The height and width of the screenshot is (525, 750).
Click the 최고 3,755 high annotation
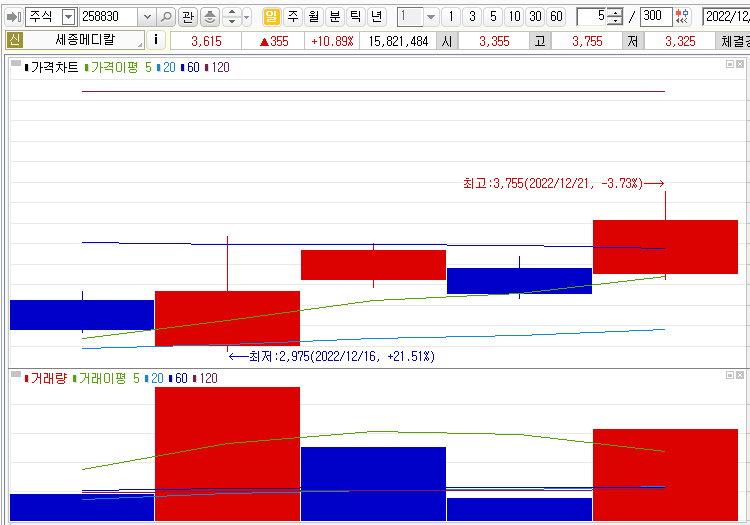point(563,183)
